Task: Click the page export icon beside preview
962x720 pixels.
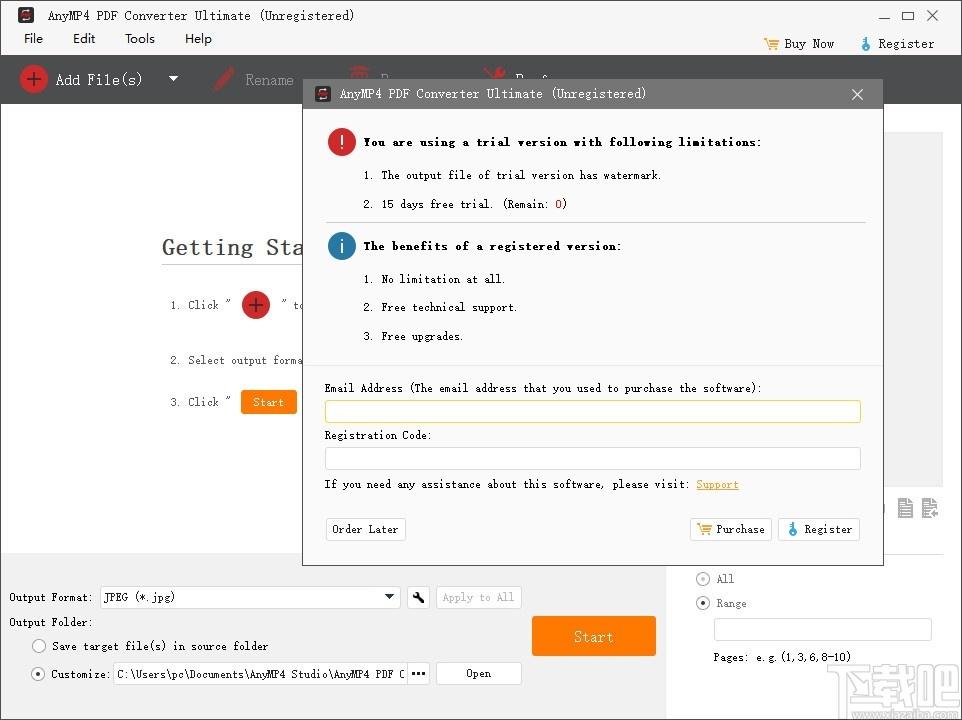Action: click(929, 508)
